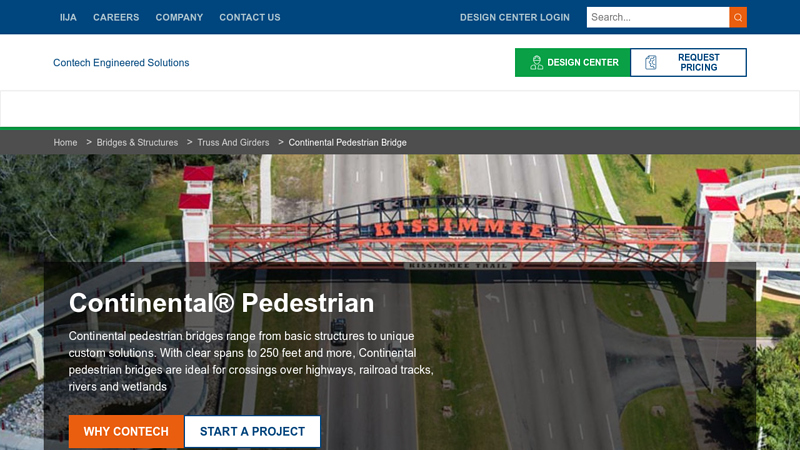This screenshot has height=450, width=800.
Task: Click Continental Pedestrian Bridge breadcrumb text
Action: coord(347,142)
